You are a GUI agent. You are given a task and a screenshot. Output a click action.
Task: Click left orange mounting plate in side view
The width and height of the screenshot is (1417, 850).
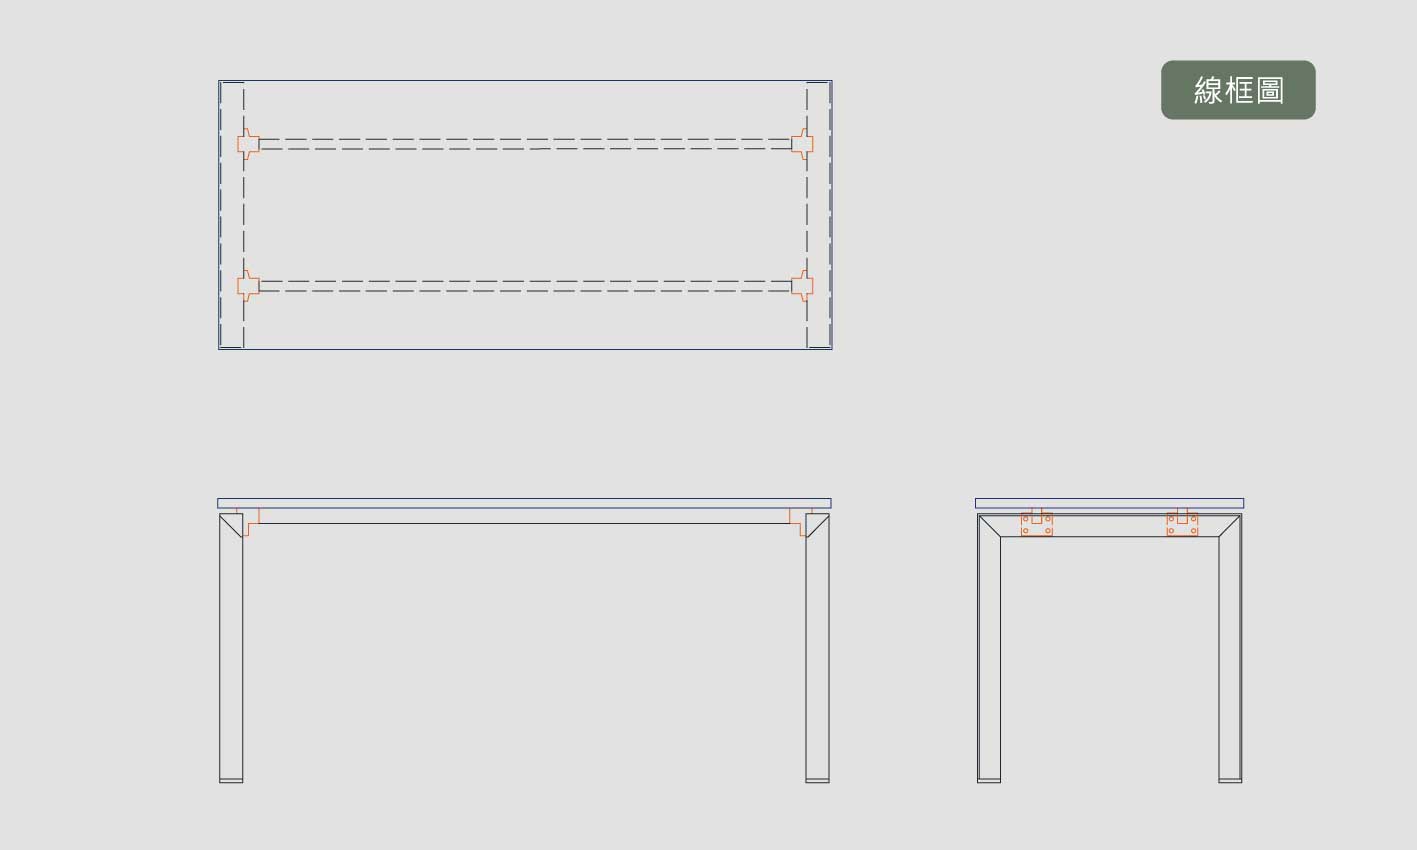pos(1037,522)
